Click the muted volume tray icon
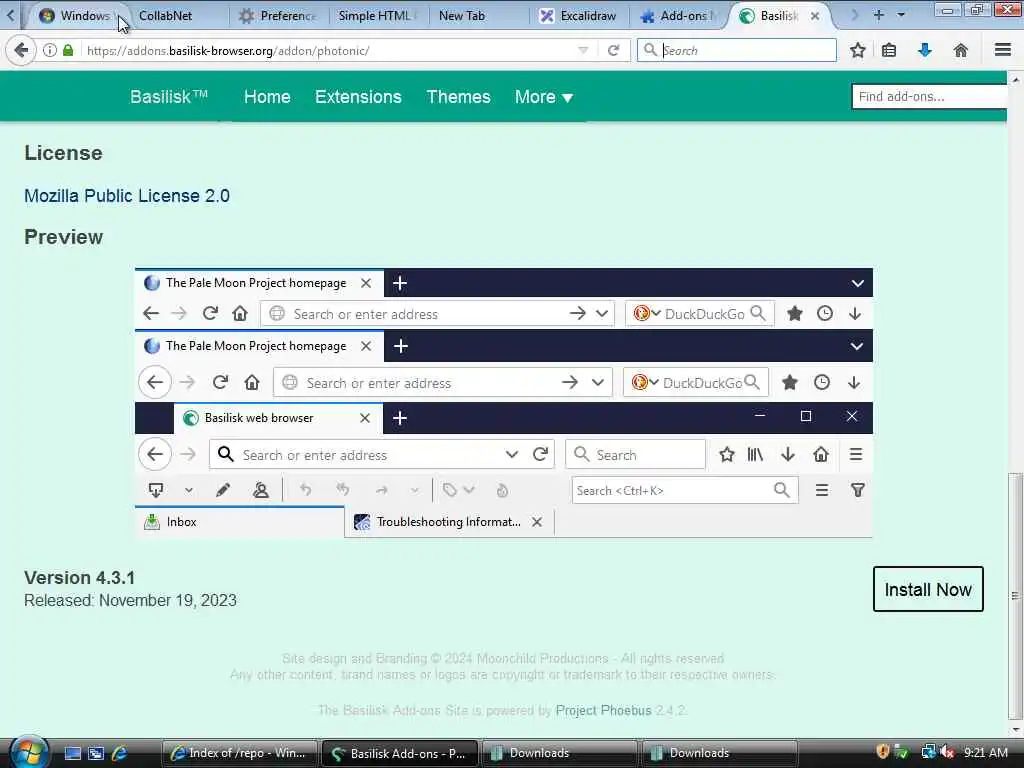The width and height of the screenshot is (1024, 768). (x=947, y=752)
